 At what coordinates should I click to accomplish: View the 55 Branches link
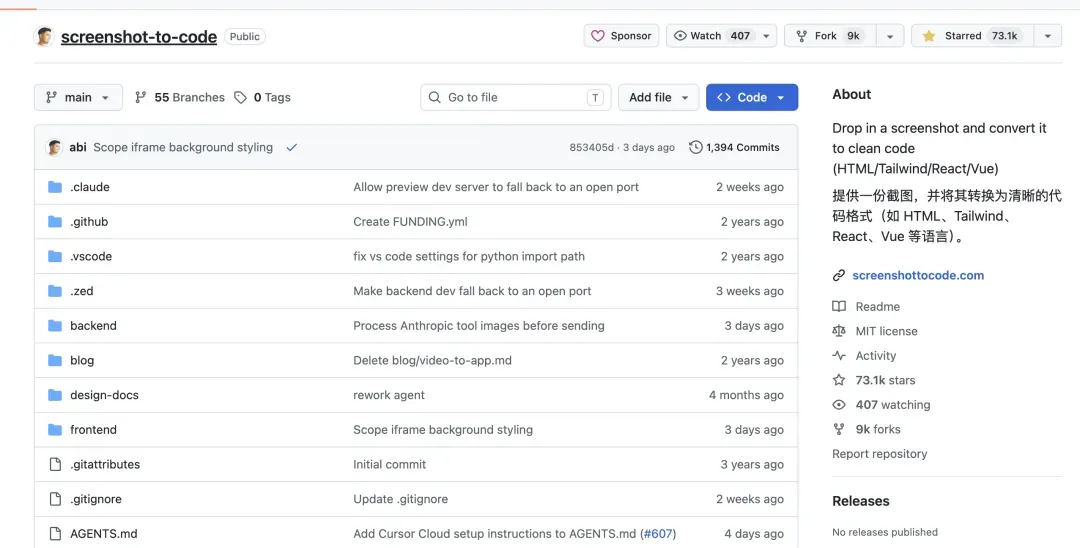pos(180,97)
